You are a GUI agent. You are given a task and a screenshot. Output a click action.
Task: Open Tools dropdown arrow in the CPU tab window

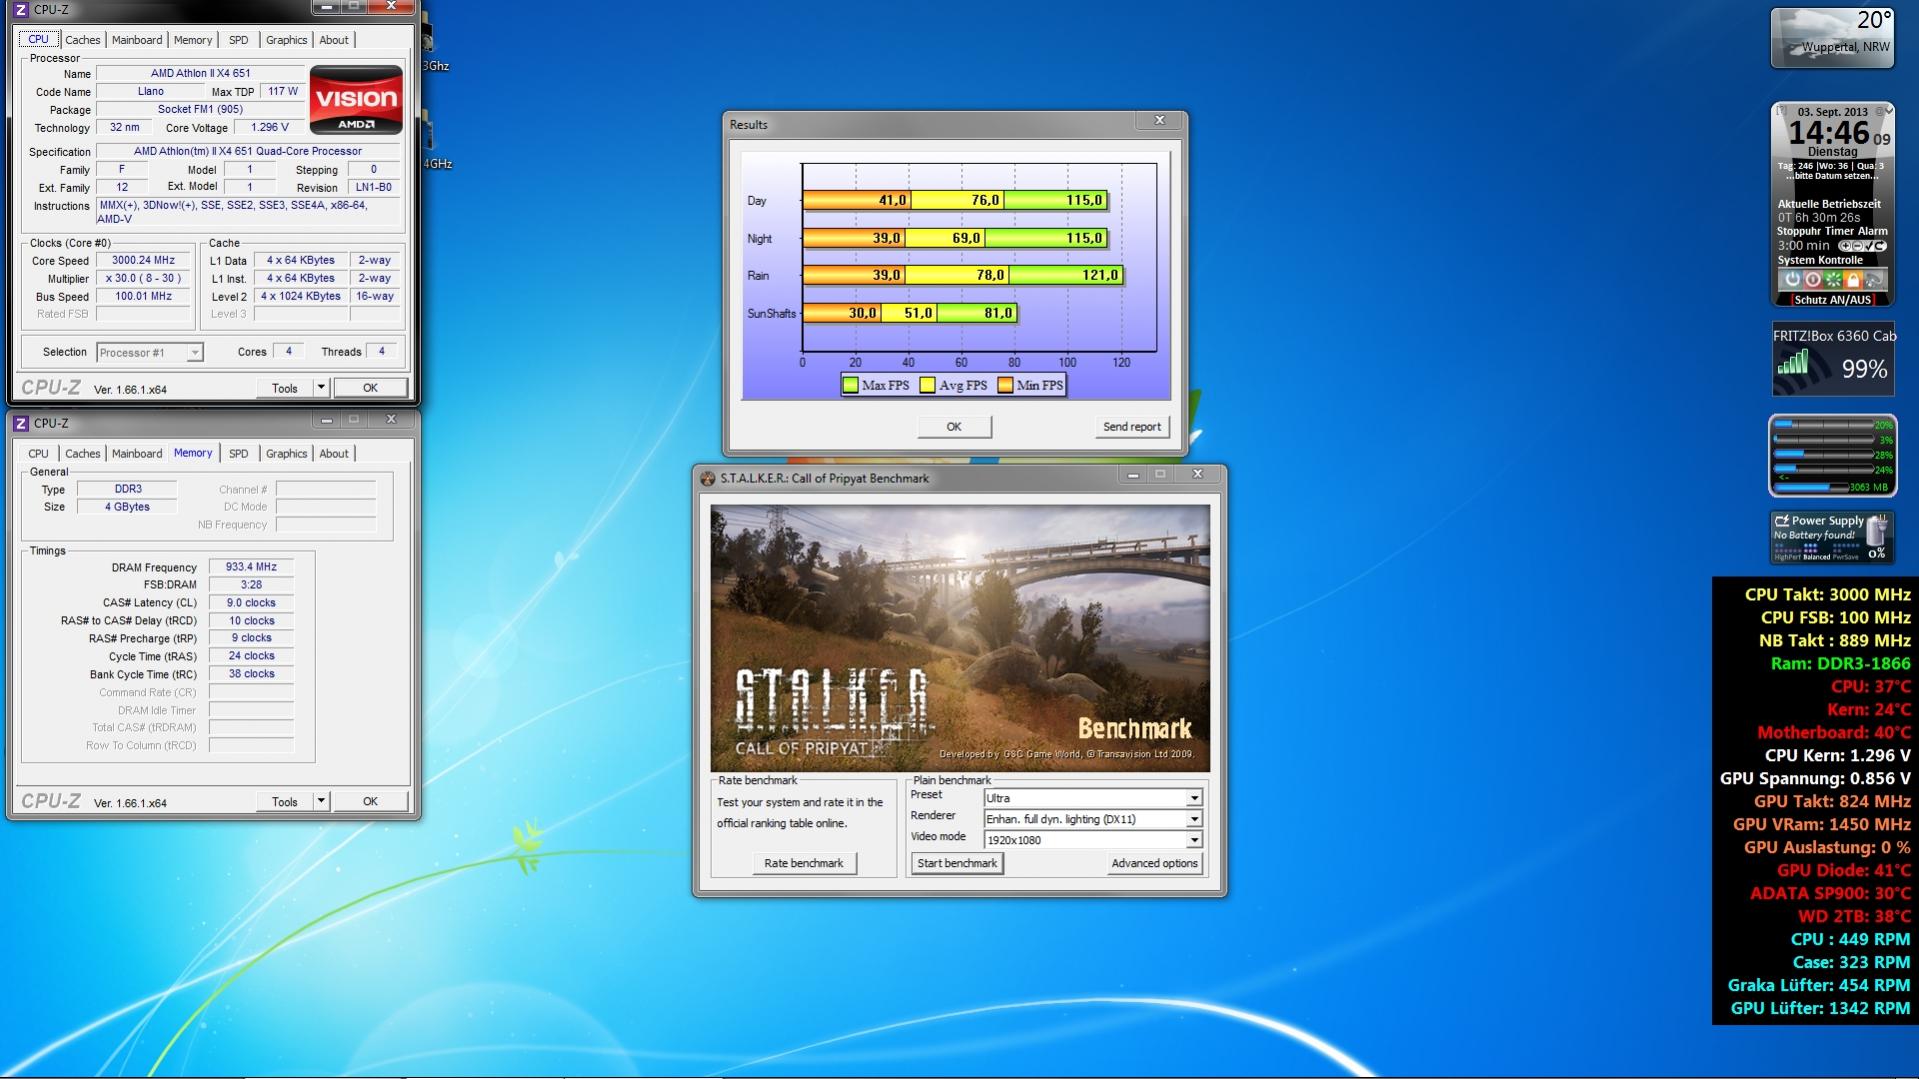[321, 388]
